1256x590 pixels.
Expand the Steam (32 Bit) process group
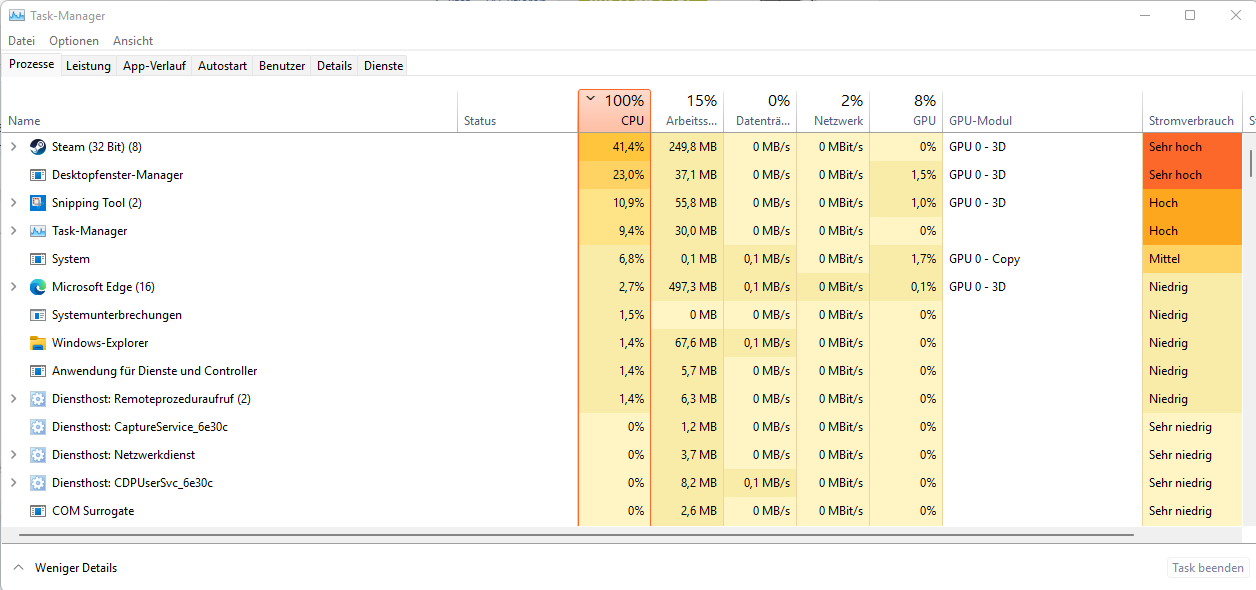pos(13,147)
